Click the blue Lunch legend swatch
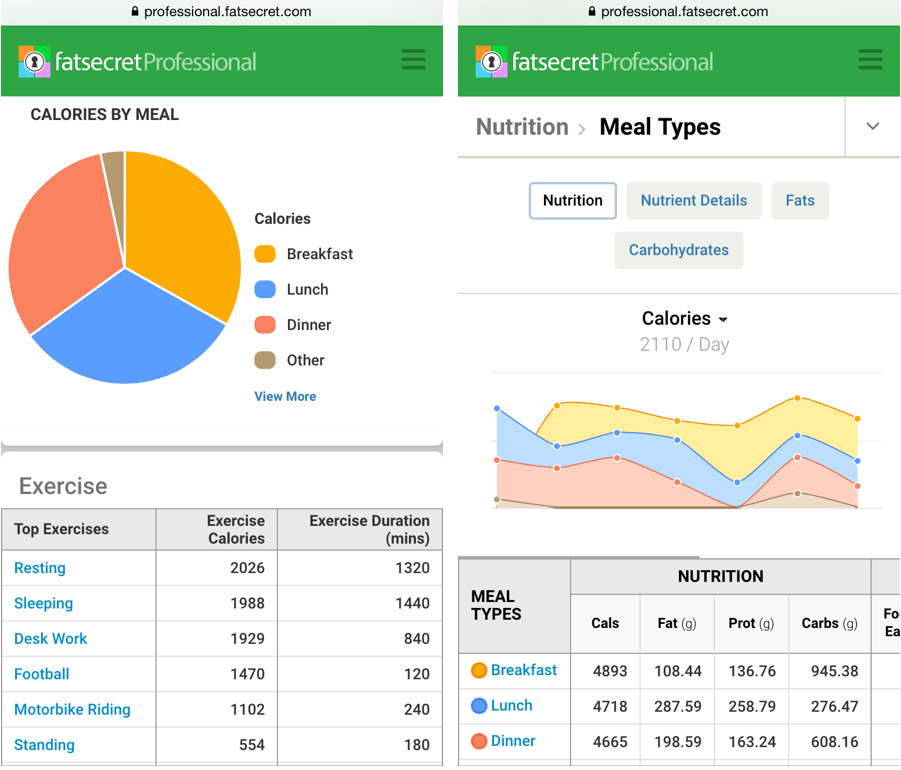Viewport: 901px width, 770px height. [265, 290]
